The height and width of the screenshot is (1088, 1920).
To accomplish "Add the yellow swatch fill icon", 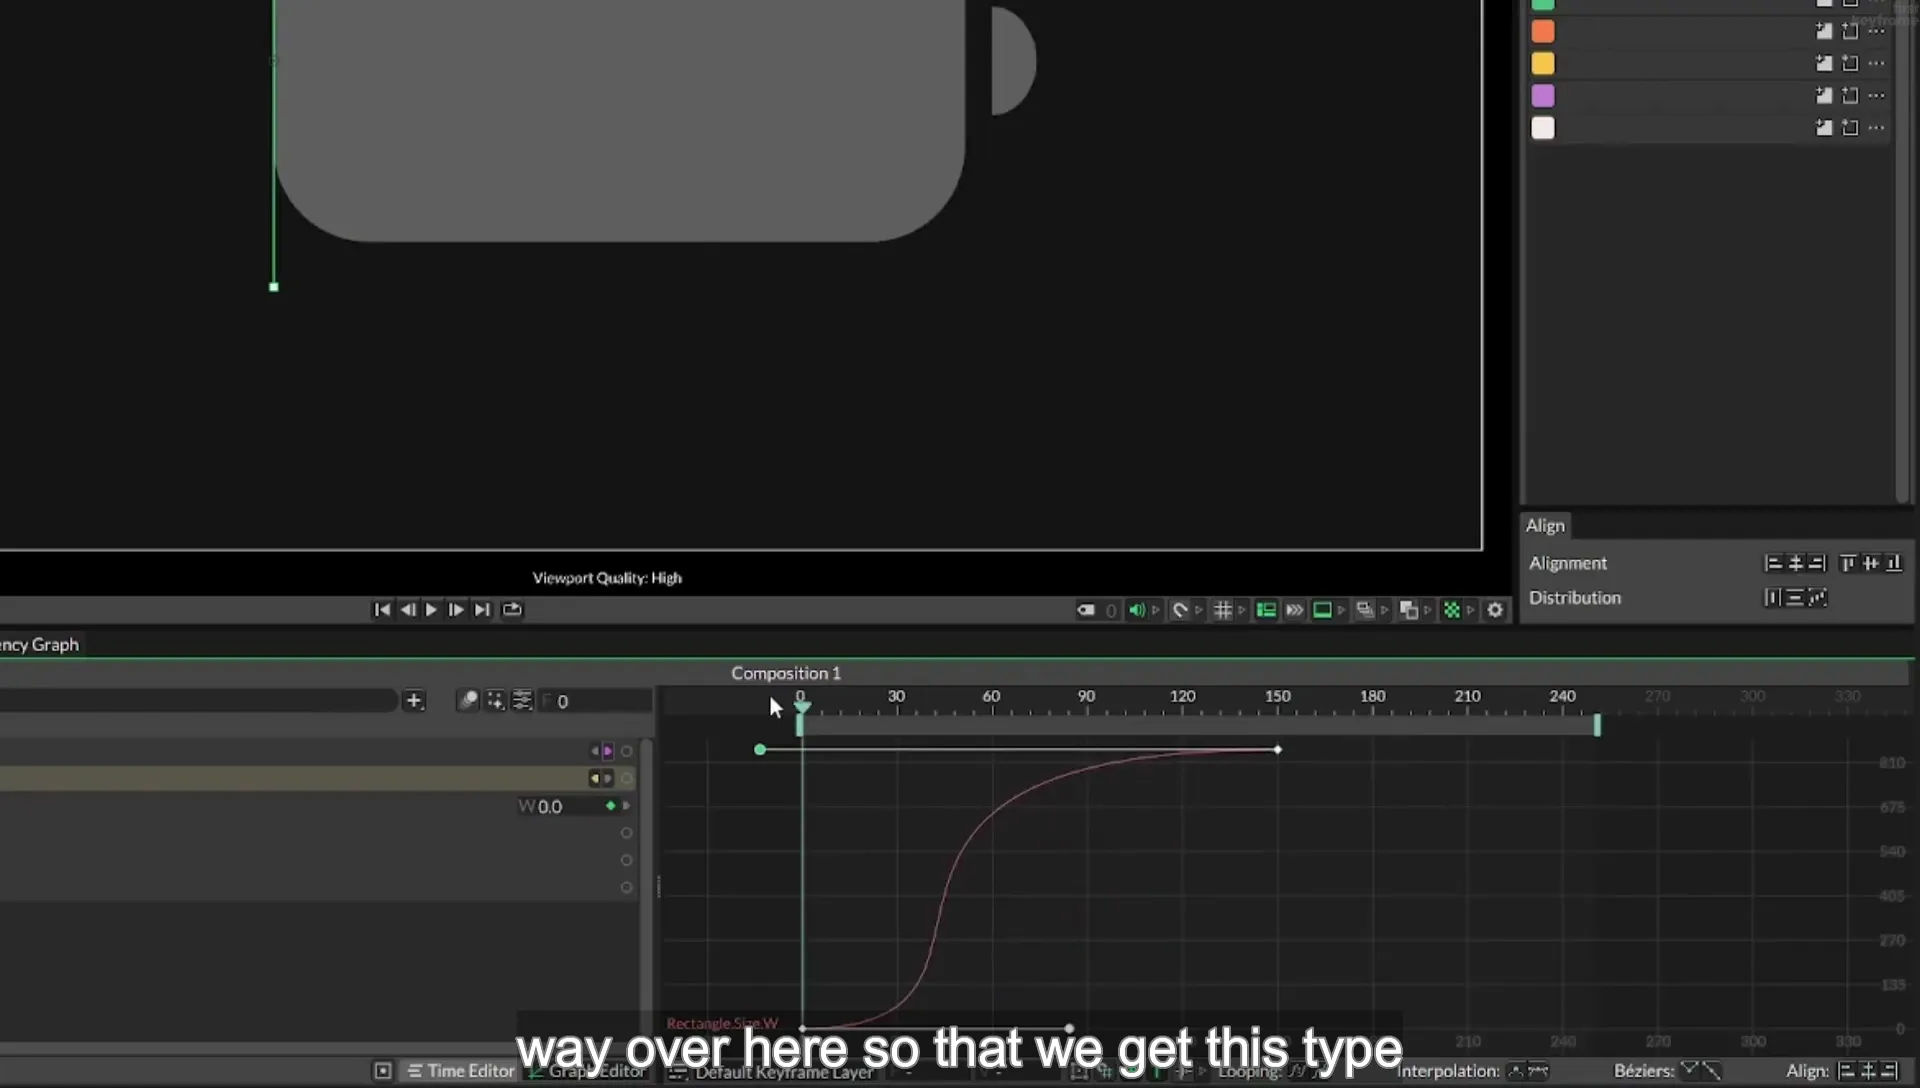I will pyautogui.click(x=1824, y=64).
